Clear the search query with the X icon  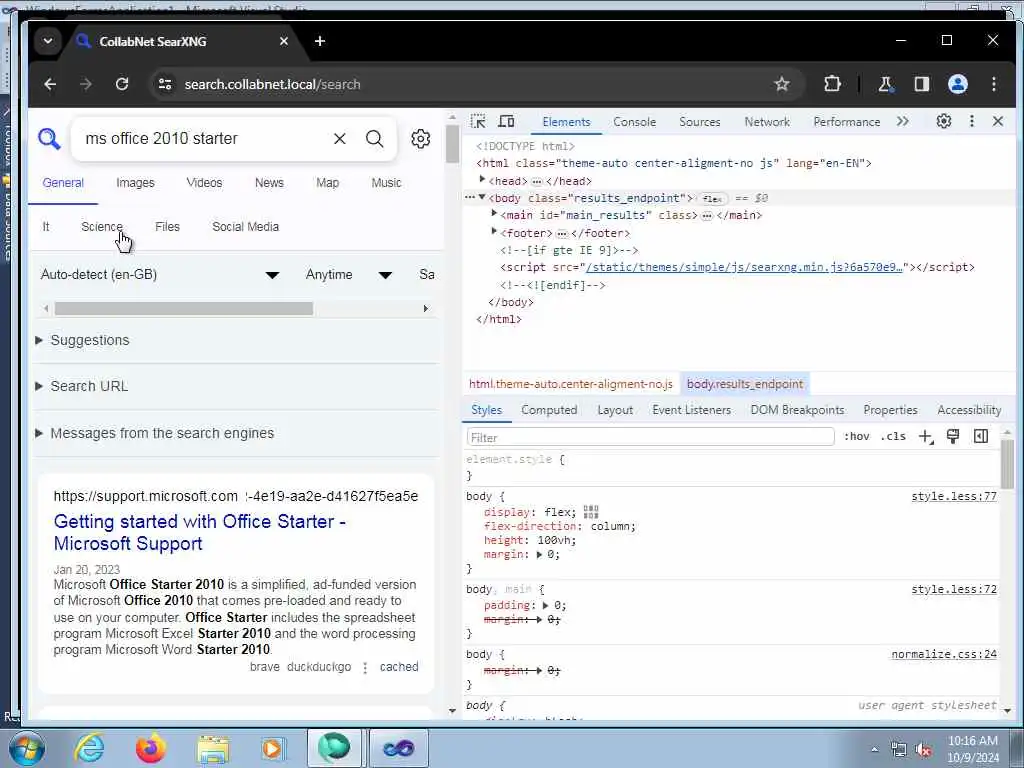[340, 138]
